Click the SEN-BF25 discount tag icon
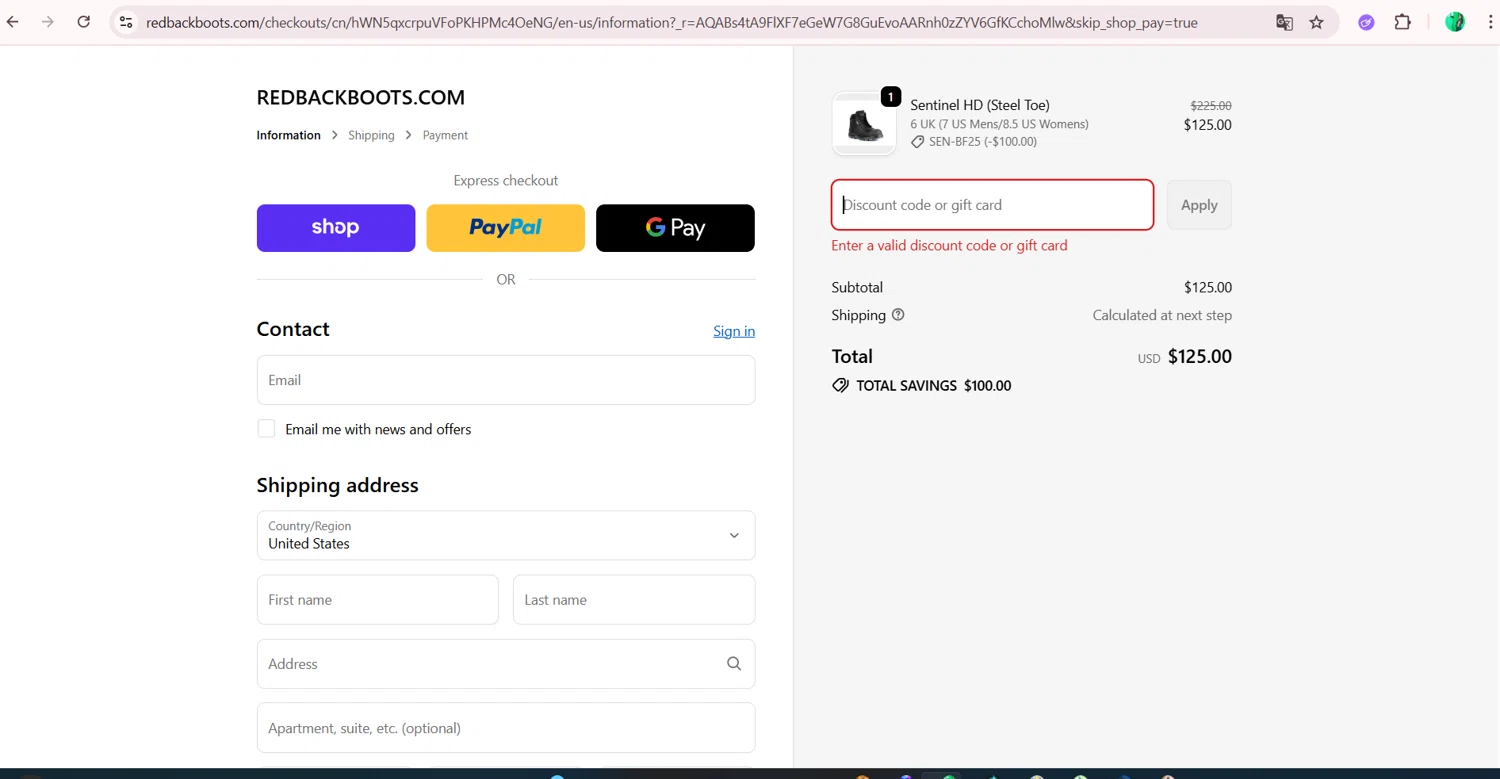 (917, 142)
